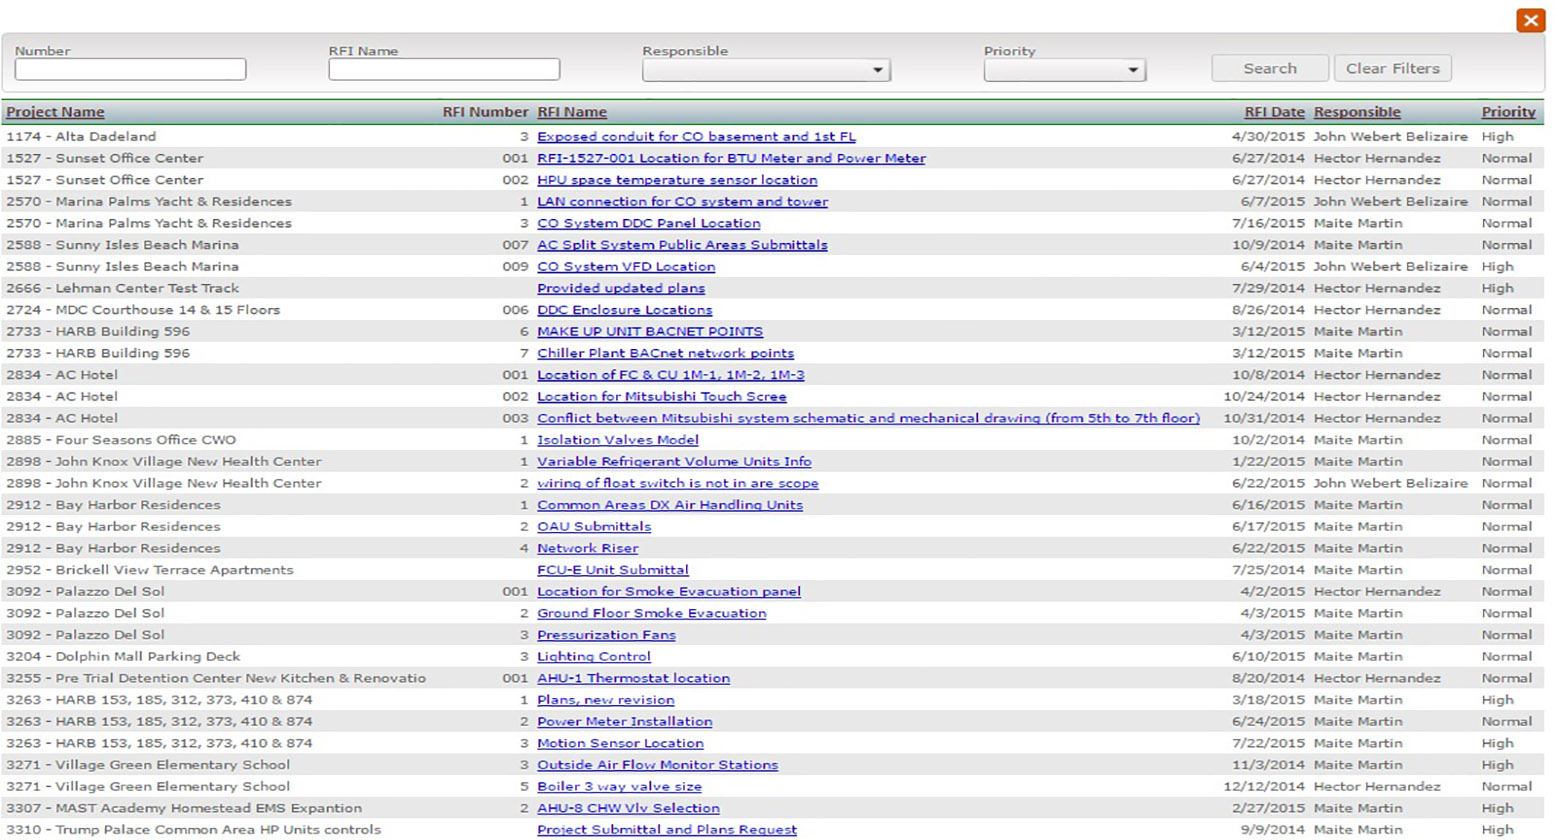1556x840 pixels.
Task: Sort list by Priority column header
Action: tap(1508, 112)
